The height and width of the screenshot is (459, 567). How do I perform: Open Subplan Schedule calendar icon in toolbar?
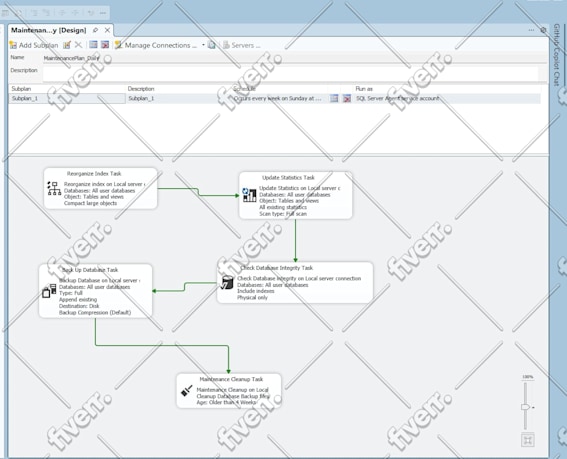93,45
